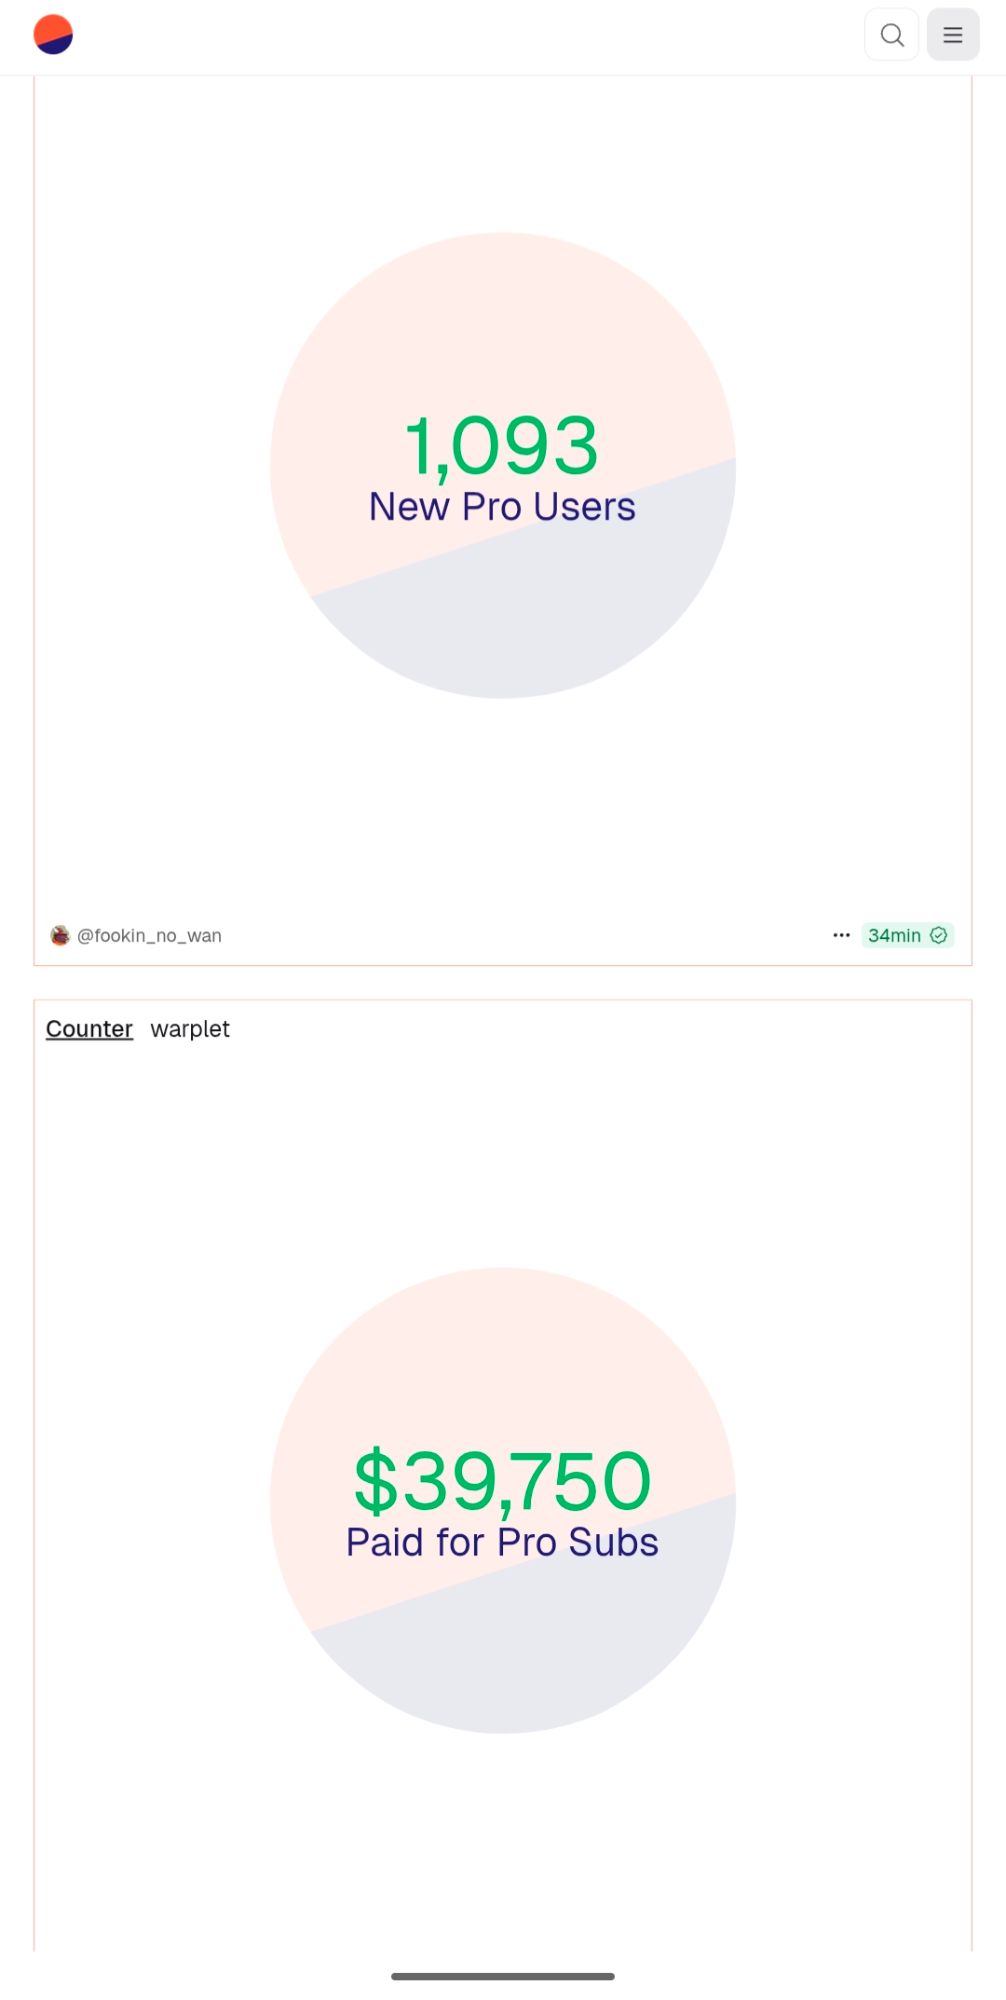Screen dimensions: 1006x2000
Task: Click the pink top area of the New Pro Users circle
Action: pyautogui.click(x=500, y=320)
